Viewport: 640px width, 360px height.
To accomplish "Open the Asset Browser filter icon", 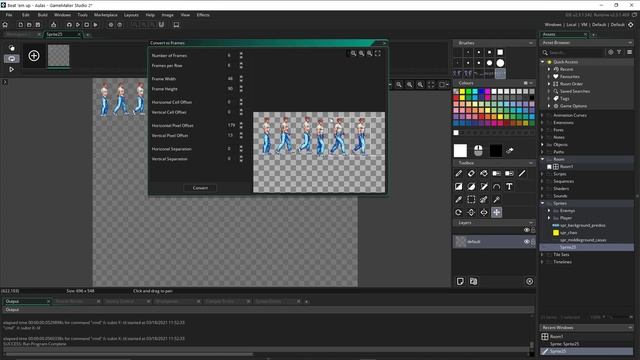I will pos(619,52).
